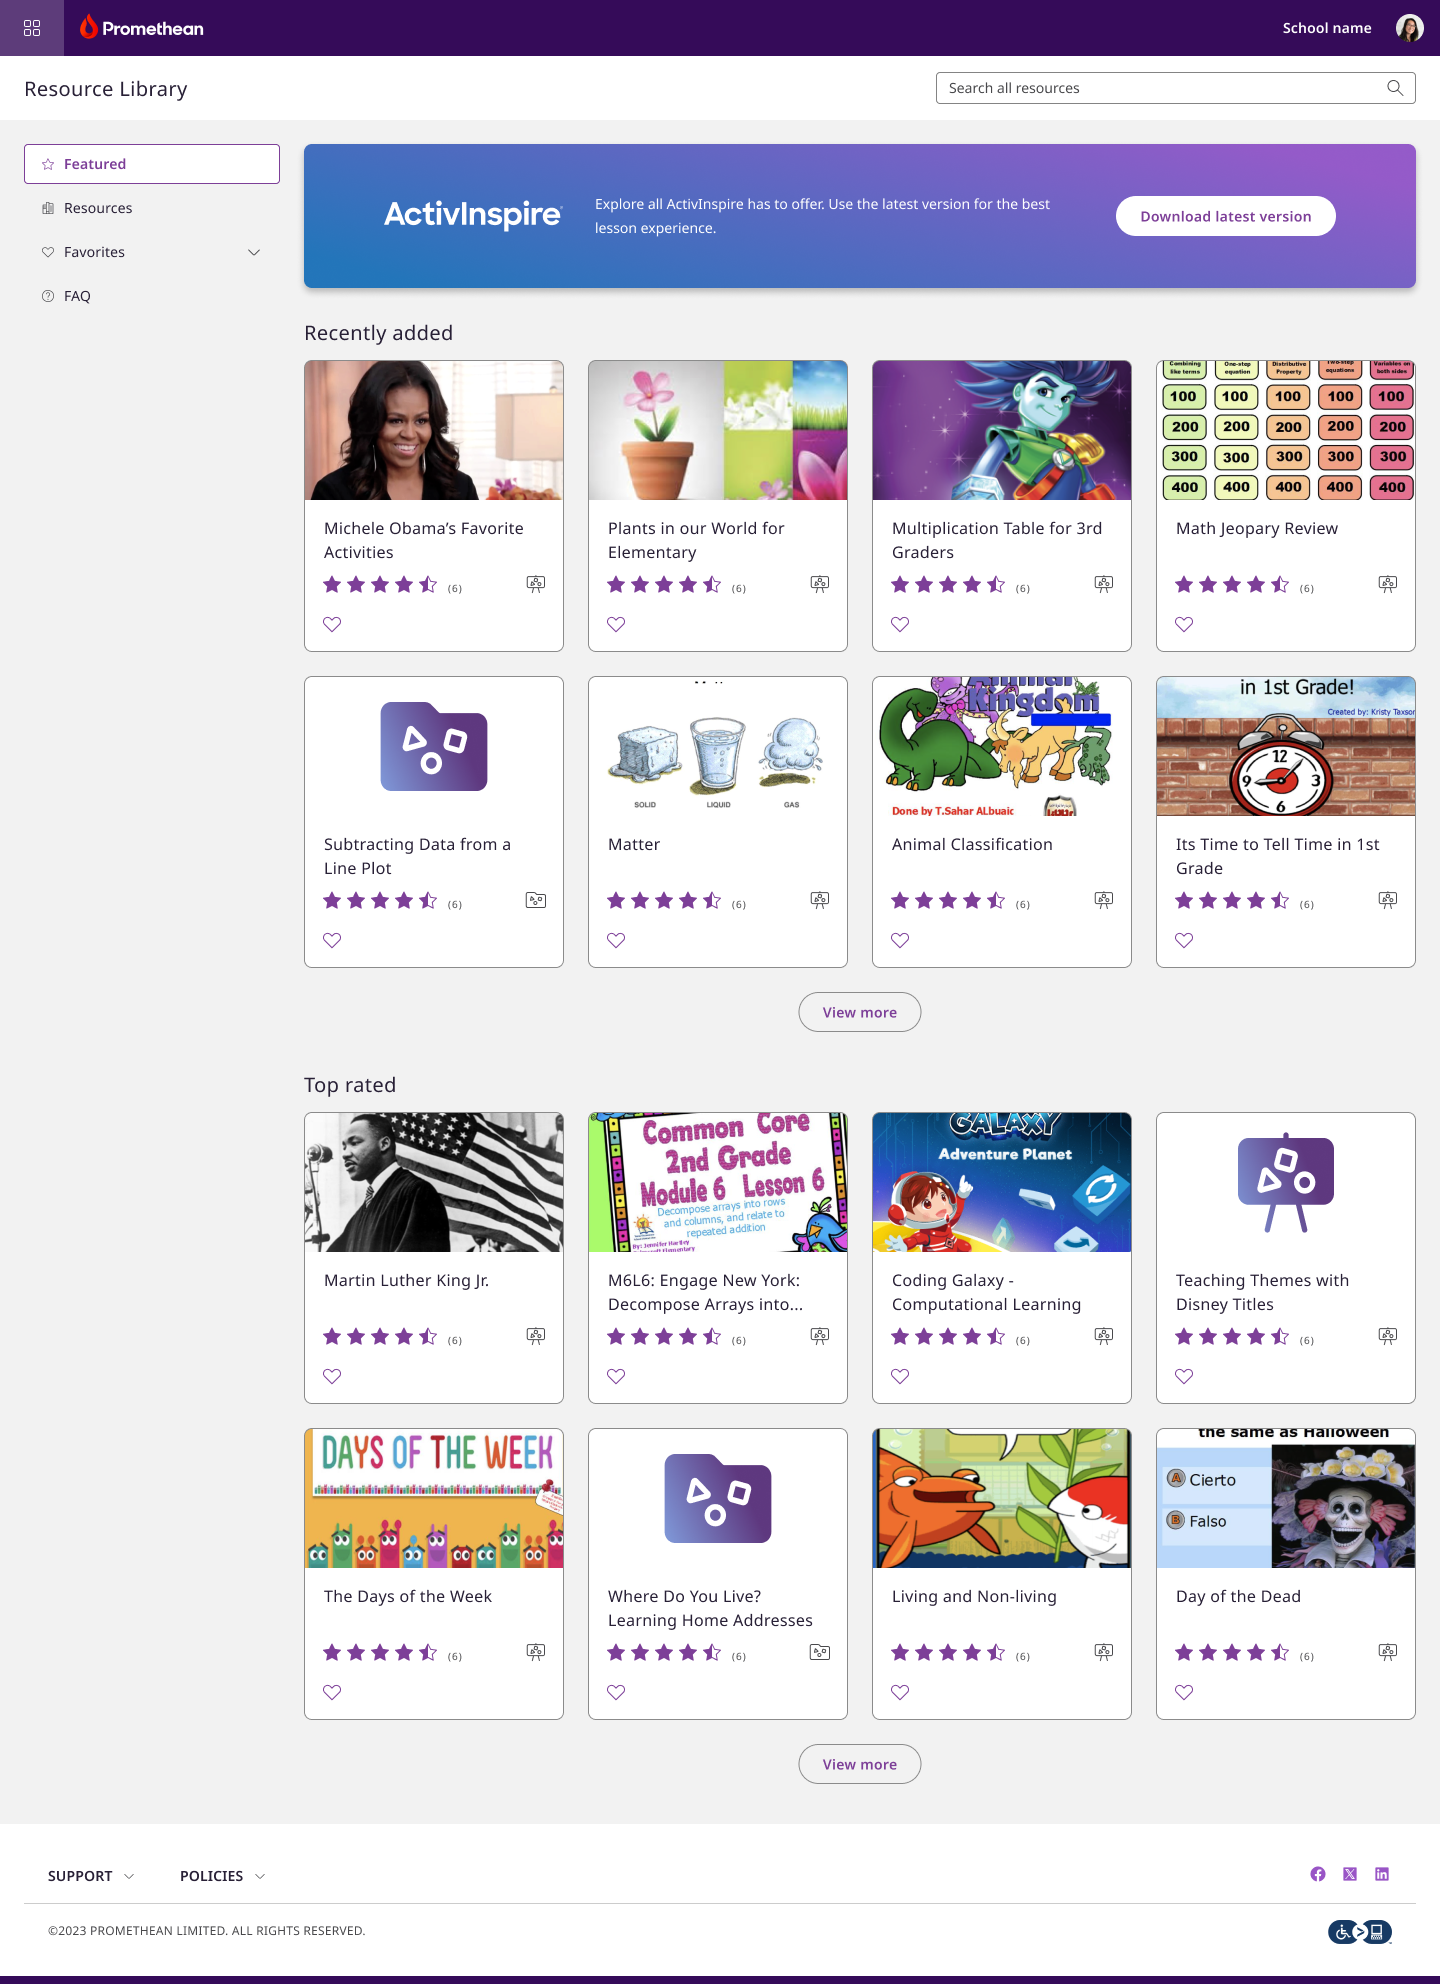Favorite Michele Obama's Favorite Activities with heart
Screen dimensions: 1440x1984
pyautogui.click(x=332, y=624)
